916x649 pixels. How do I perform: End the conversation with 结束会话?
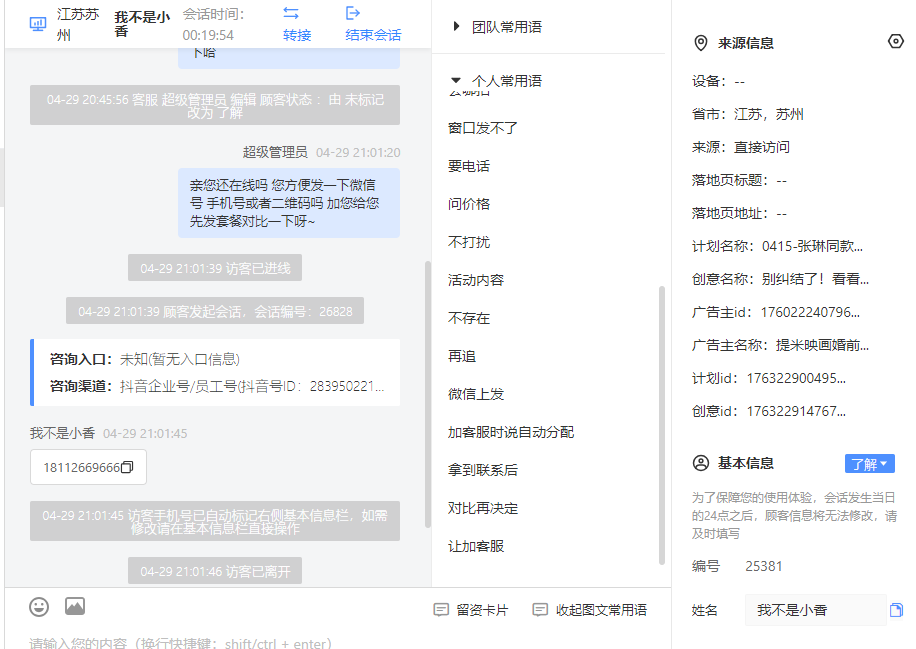[373, 24]
